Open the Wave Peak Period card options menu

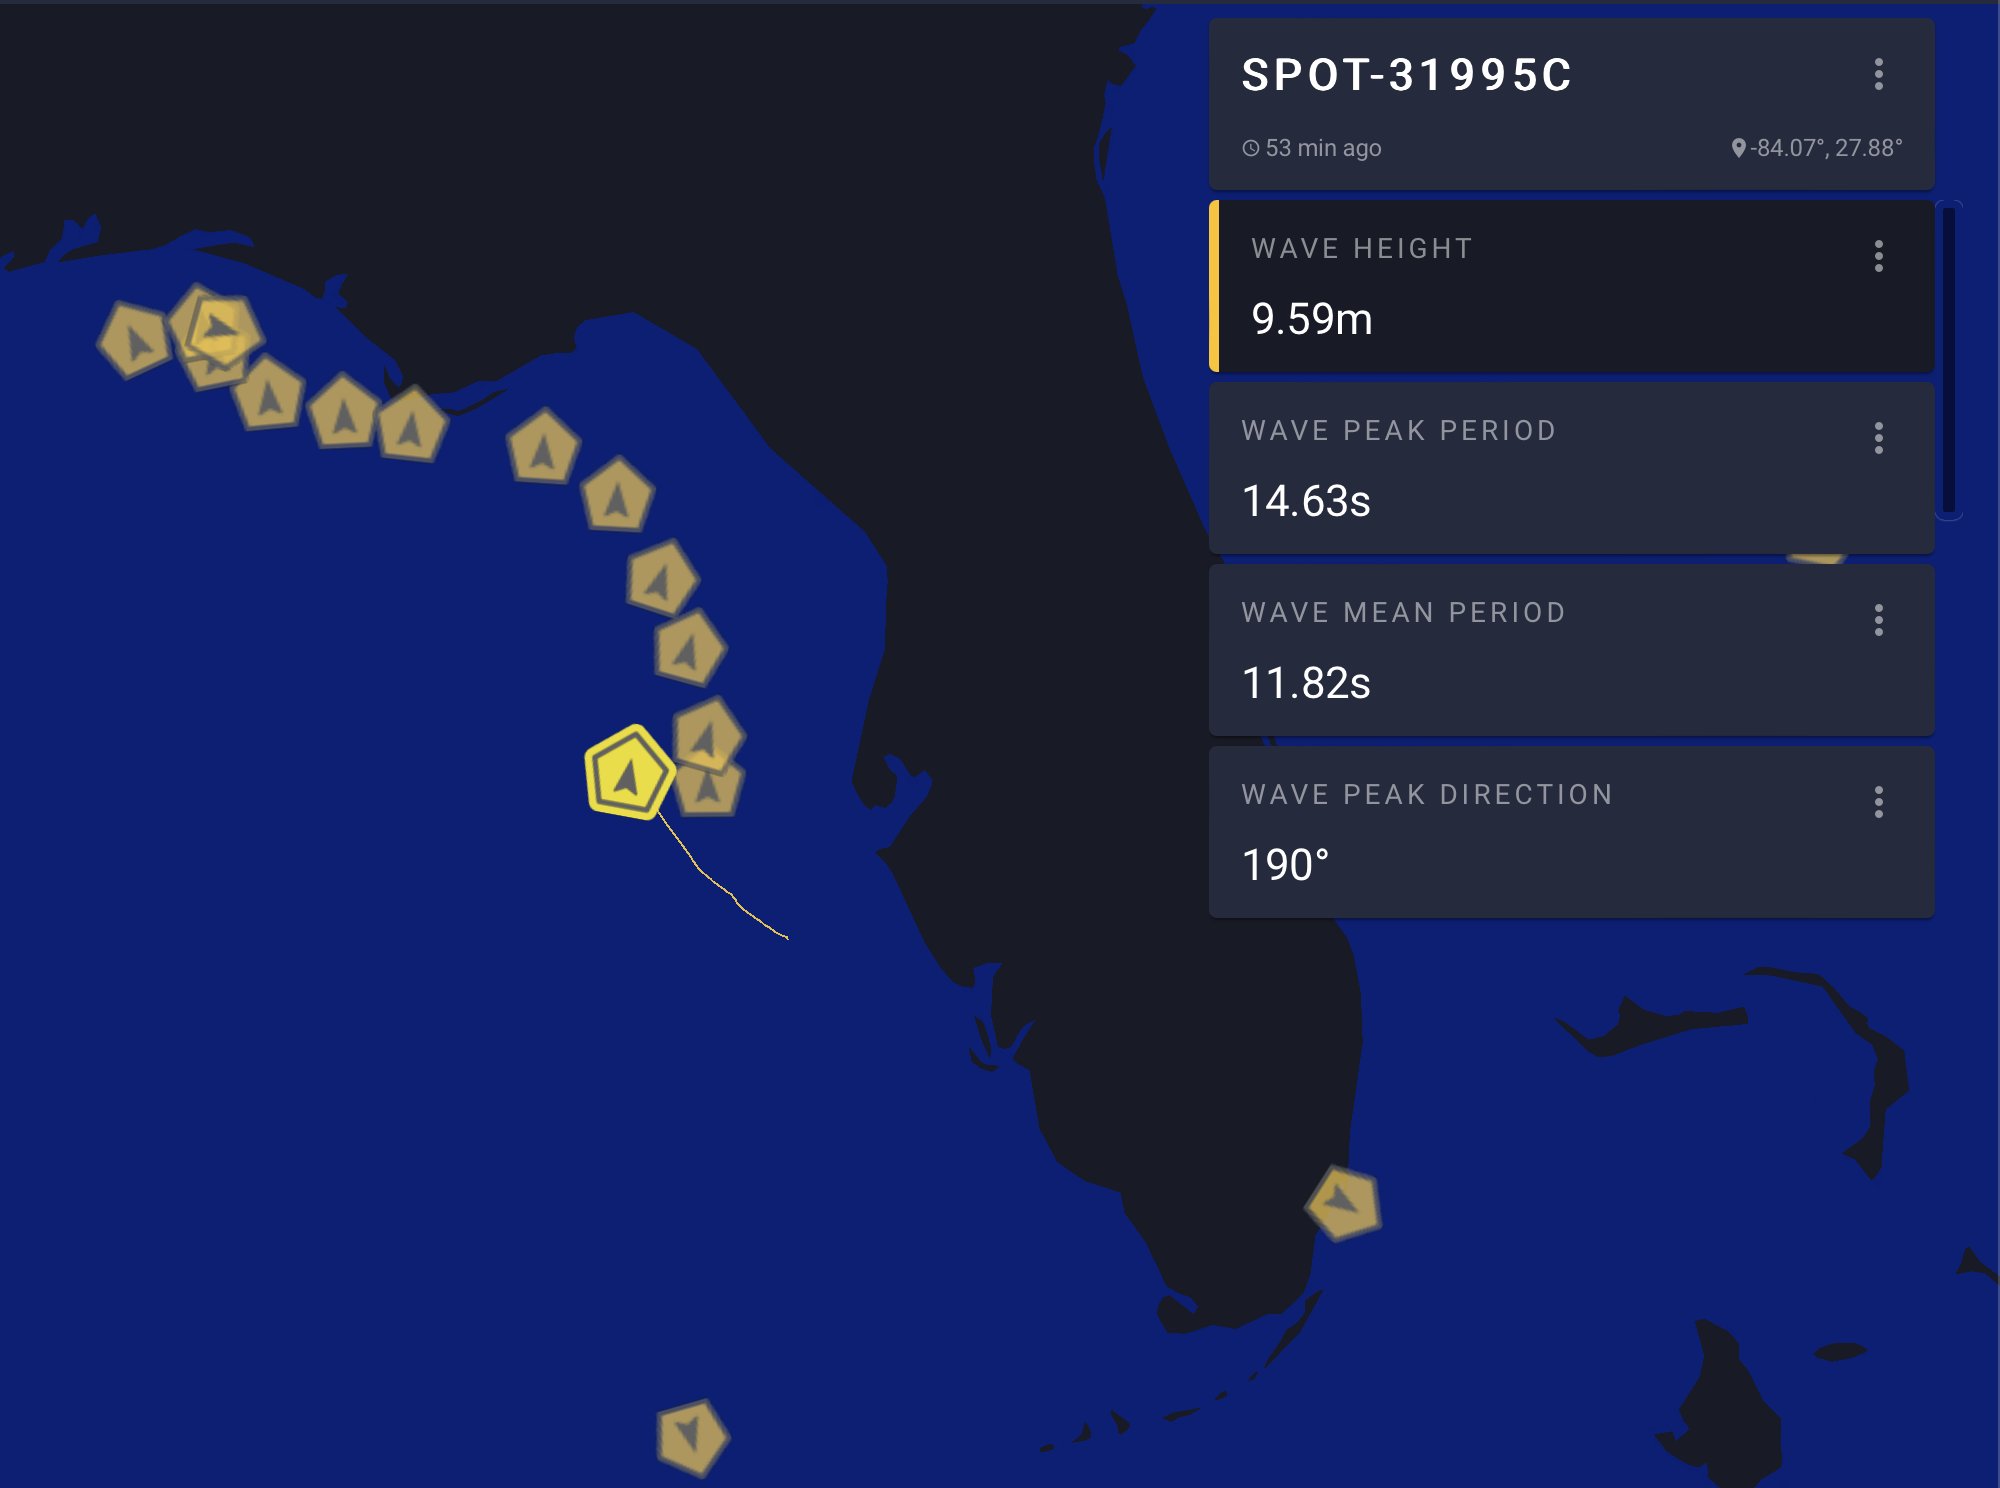click(1878, 438)
